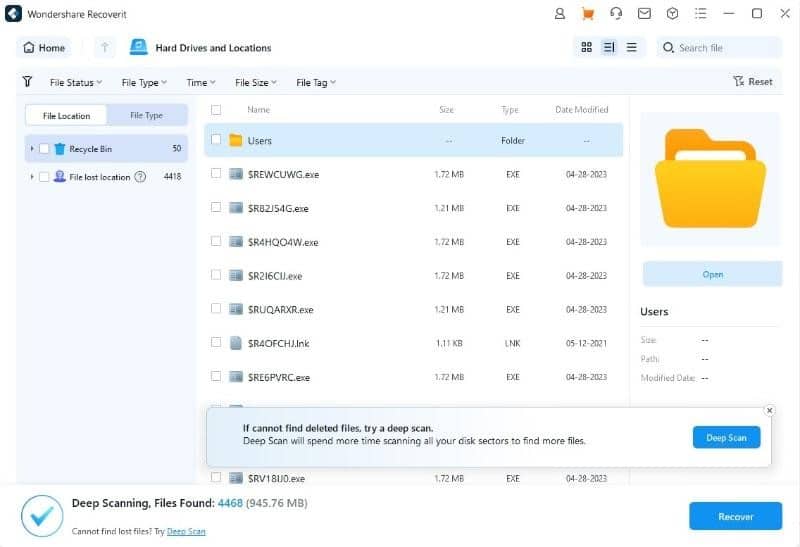The width and height of the screenshot is (800, 547).
Task: Select the File Type tab
Action: tap(146, 115)
